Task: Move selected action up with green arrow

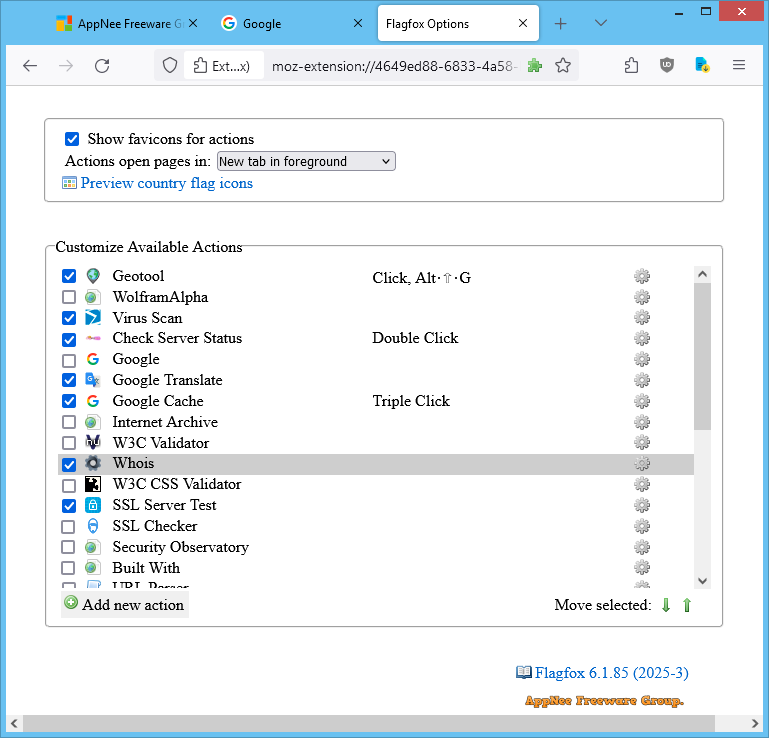Action: click(687, 605)
